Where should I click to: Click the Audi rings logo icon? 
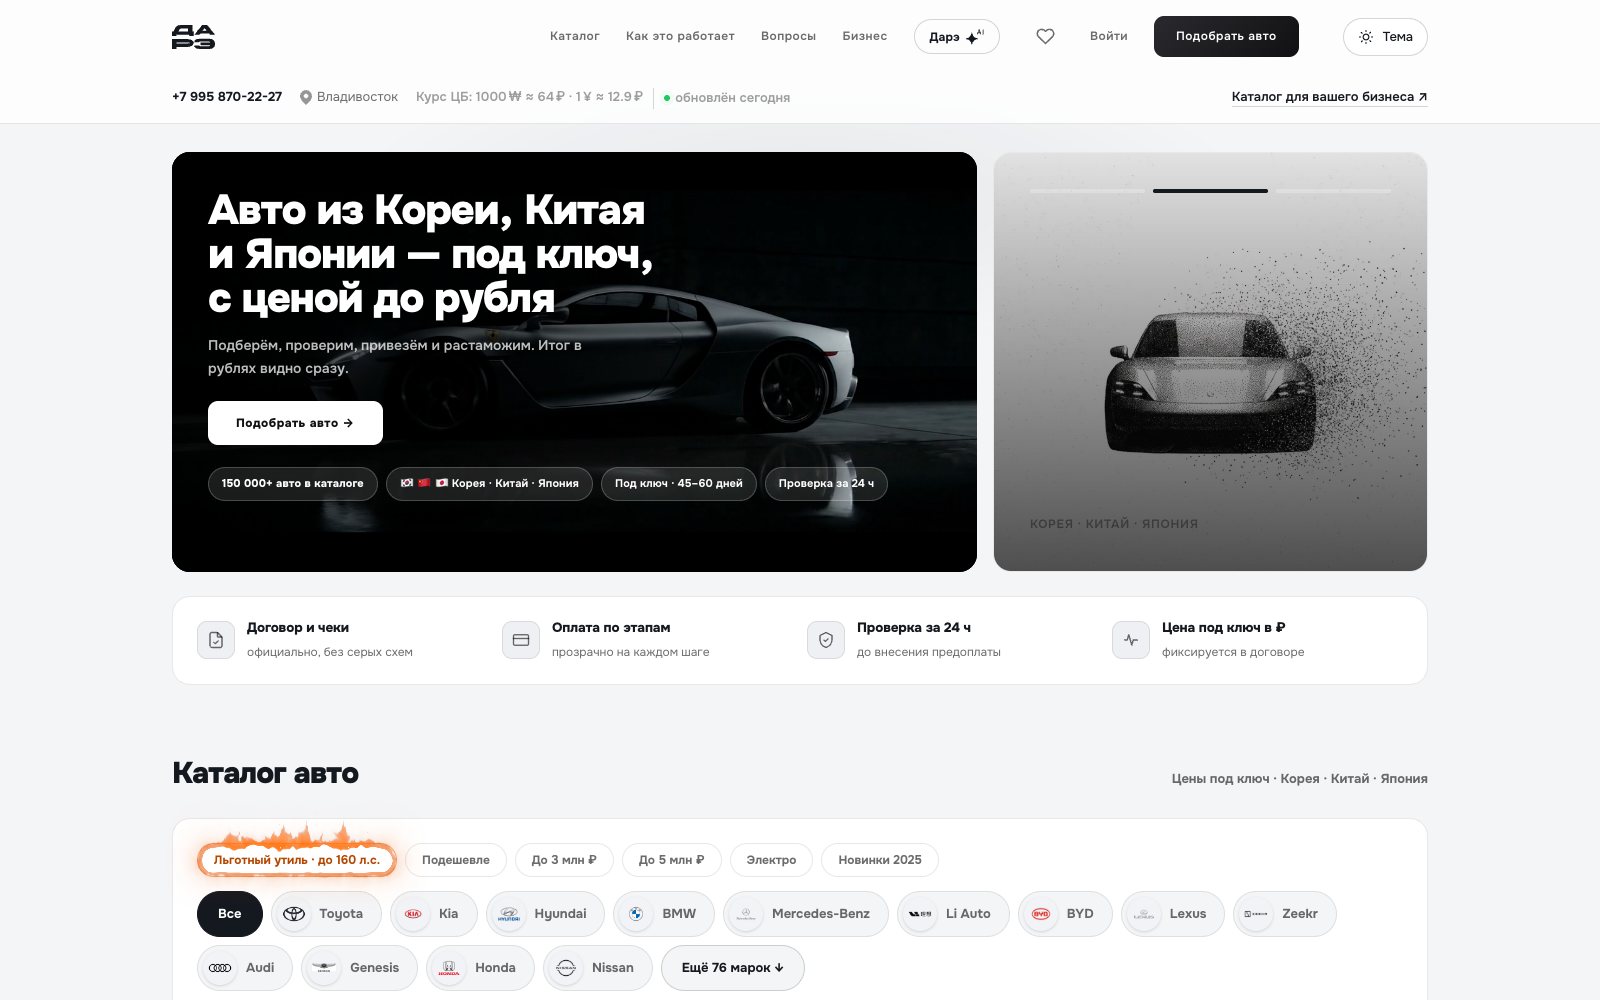coord(220,968)
